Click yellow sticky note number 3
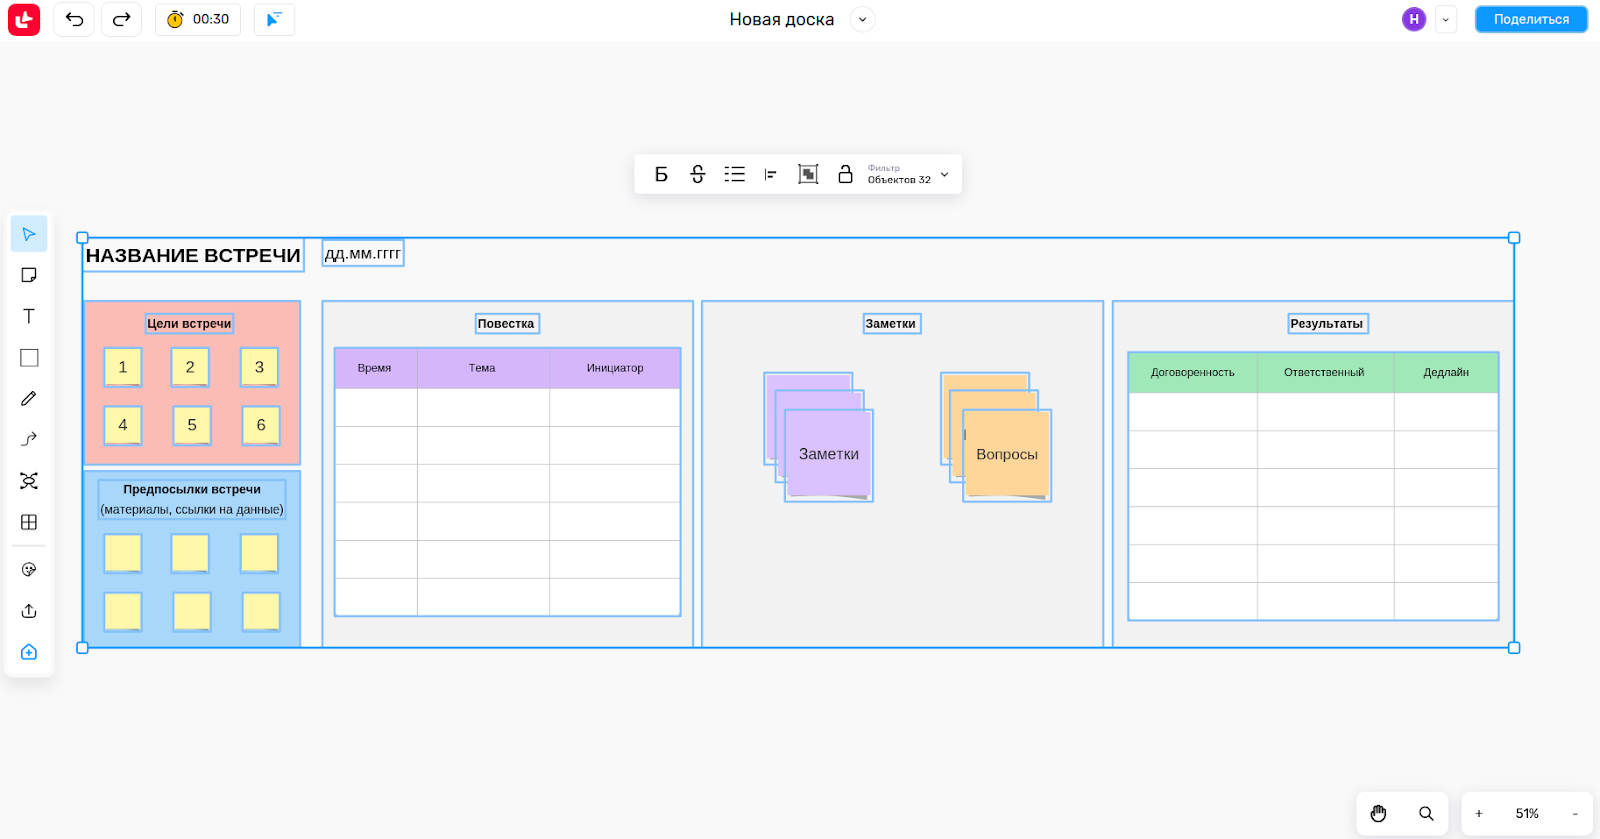The height and width of the screenshot is (839, 1600). click(259, 367)
